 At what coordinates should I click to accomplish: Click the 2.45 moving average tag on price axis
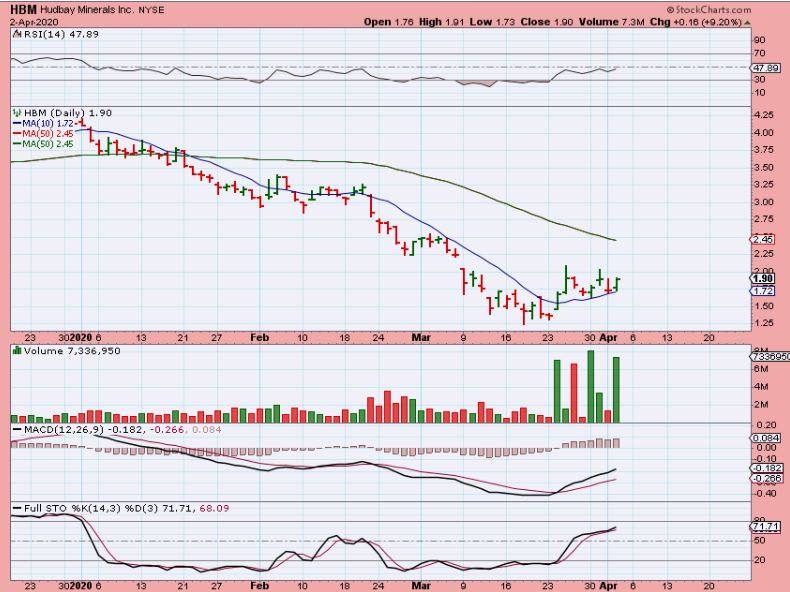tap(763, 239)
